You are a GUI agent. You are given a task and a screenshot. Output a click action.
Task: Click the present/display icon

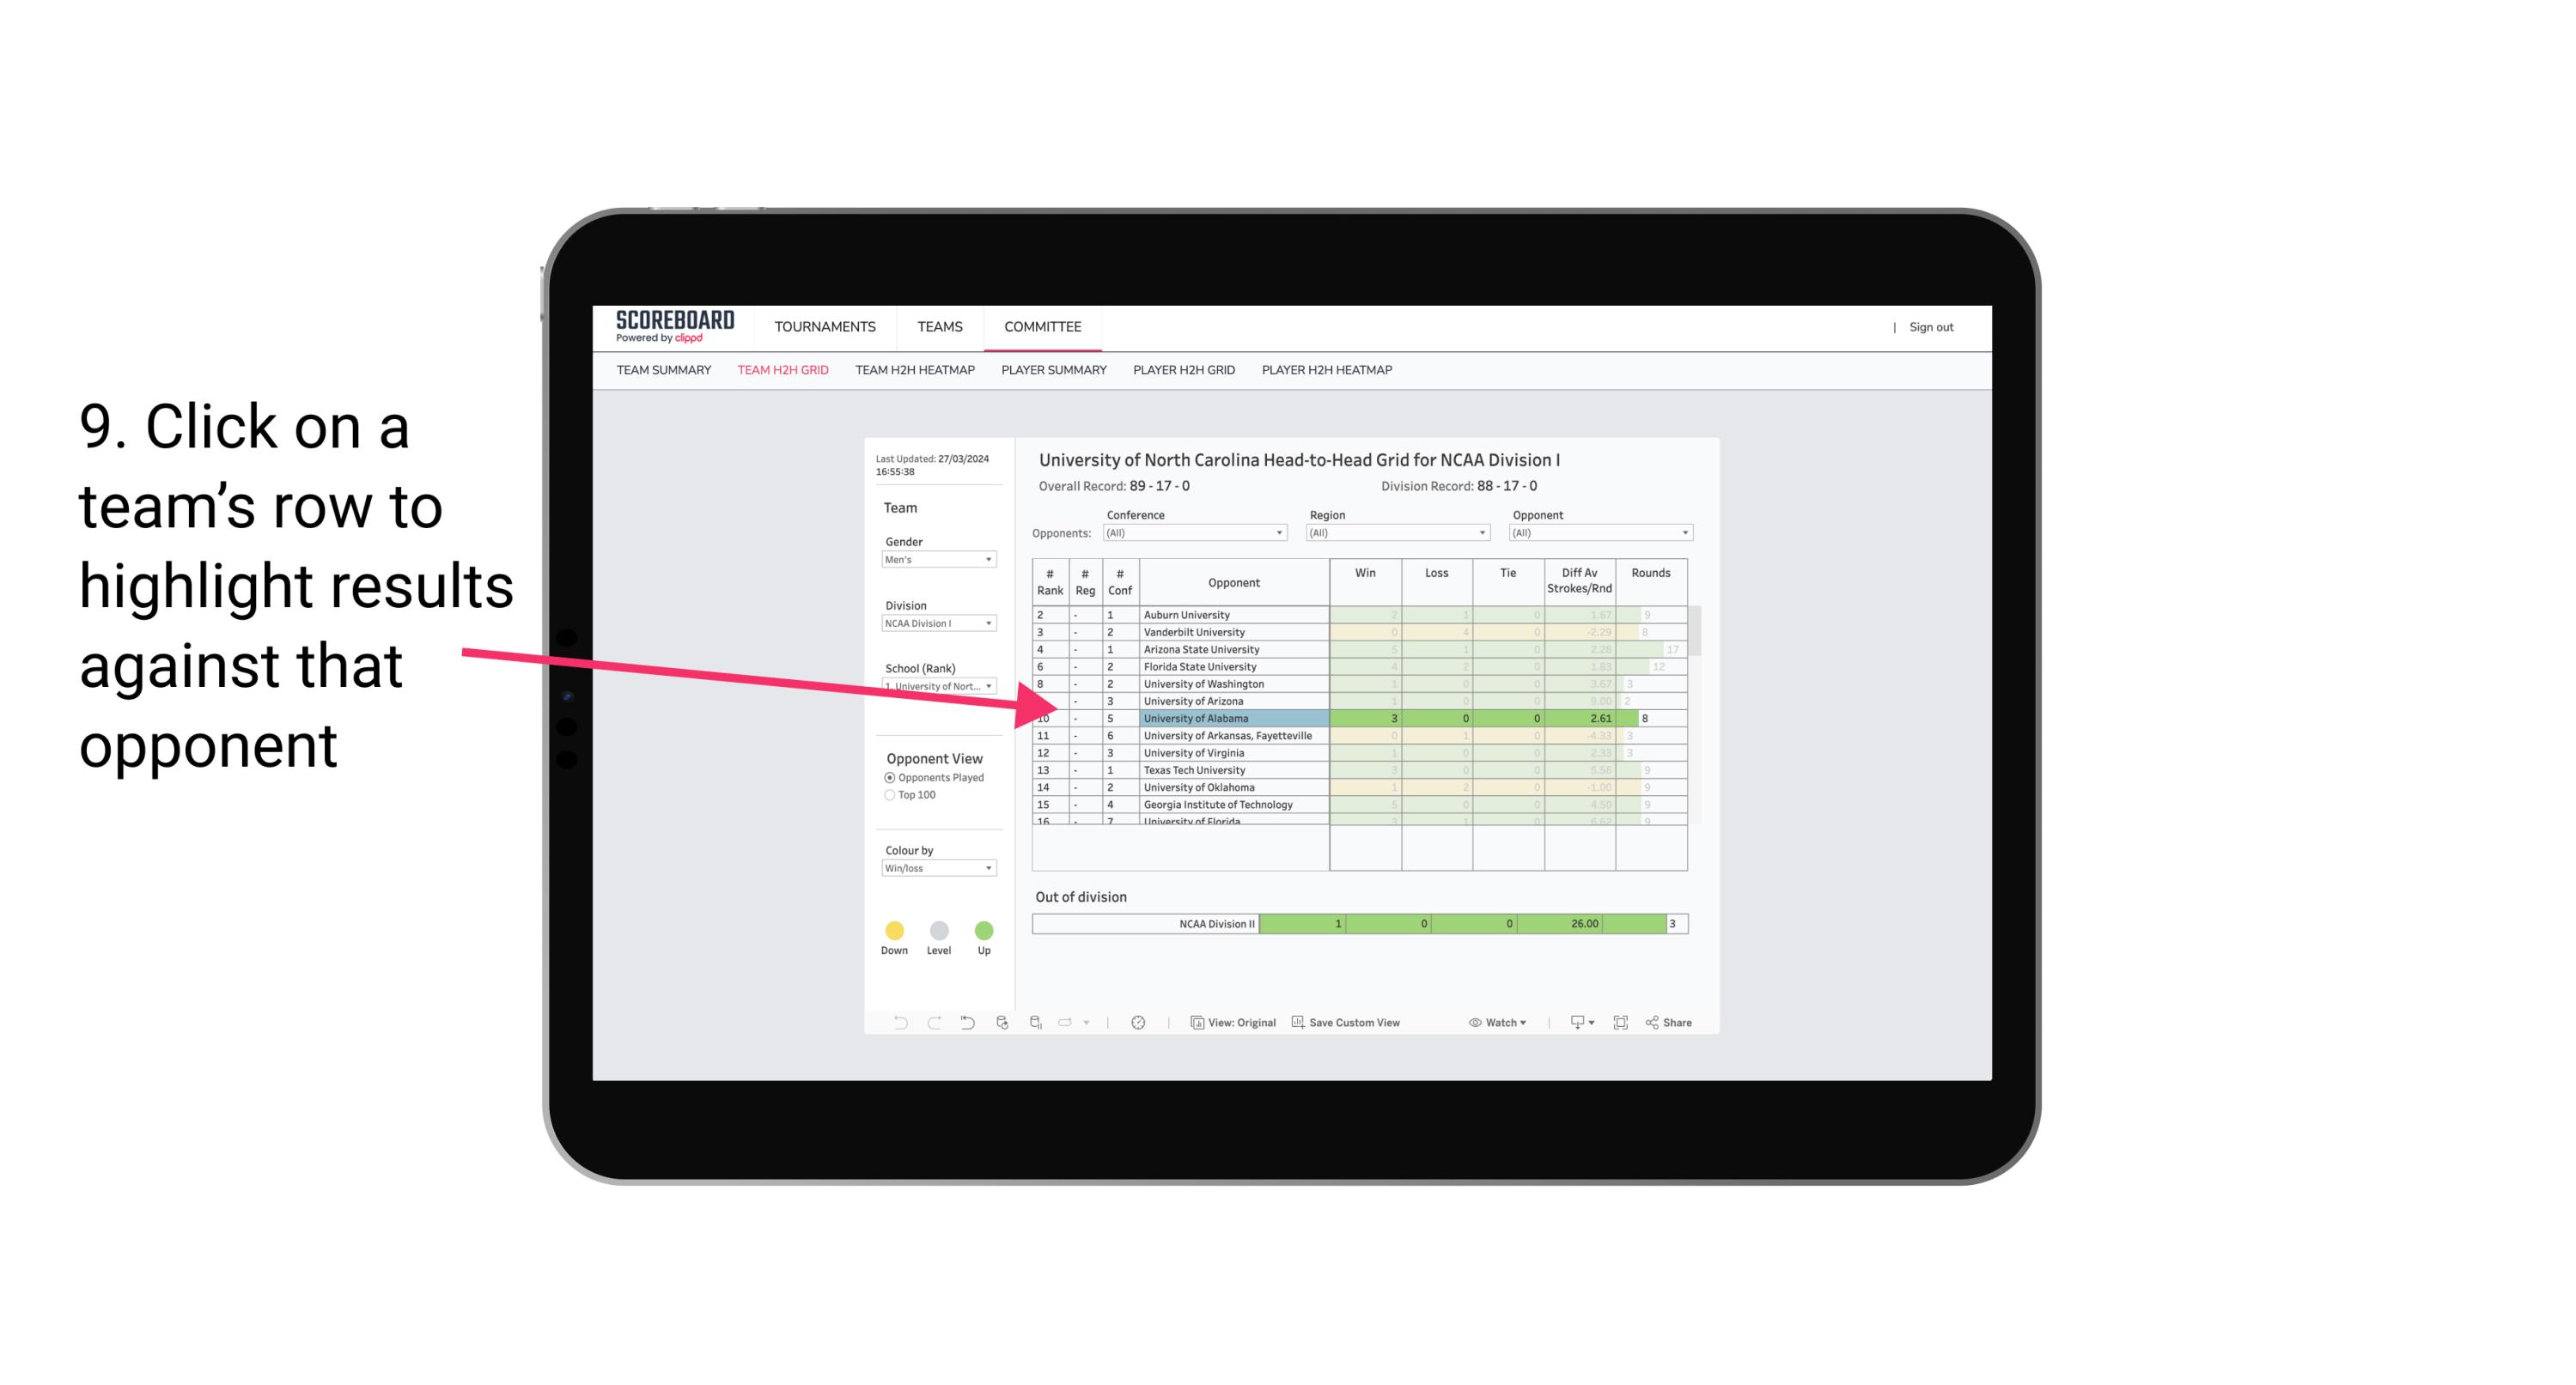pyautogui.click(x=1569, y=1024)
